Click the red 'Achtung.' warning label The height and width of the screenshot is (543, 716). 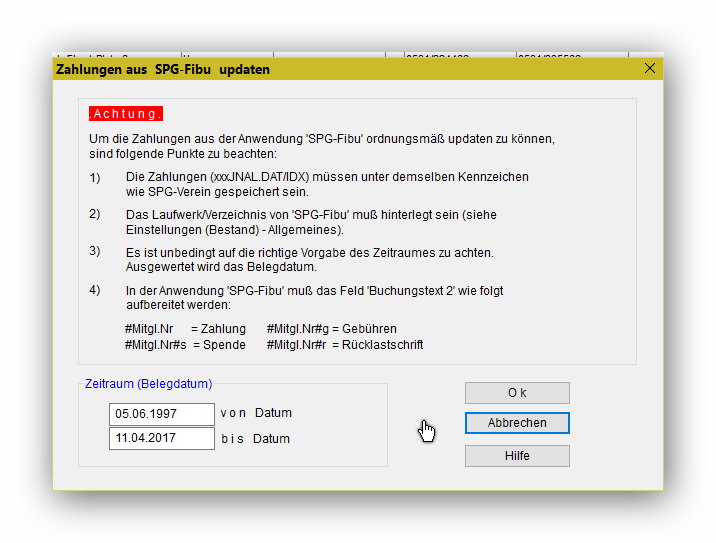126,114
